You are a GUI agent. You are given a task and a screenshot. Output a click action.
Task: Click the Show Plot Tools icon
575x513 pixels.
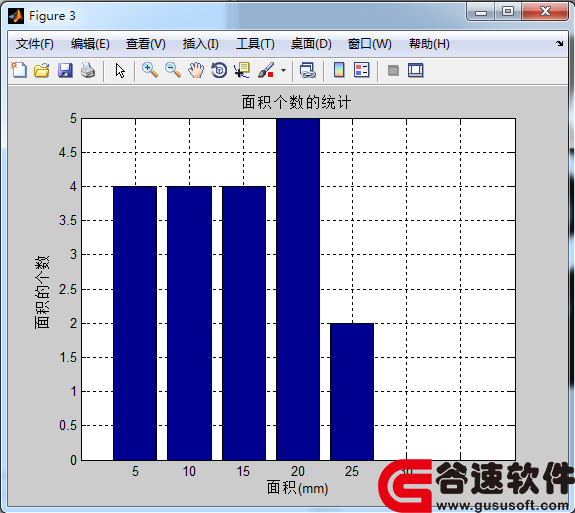pyautogui.click(x=415, y=70)
